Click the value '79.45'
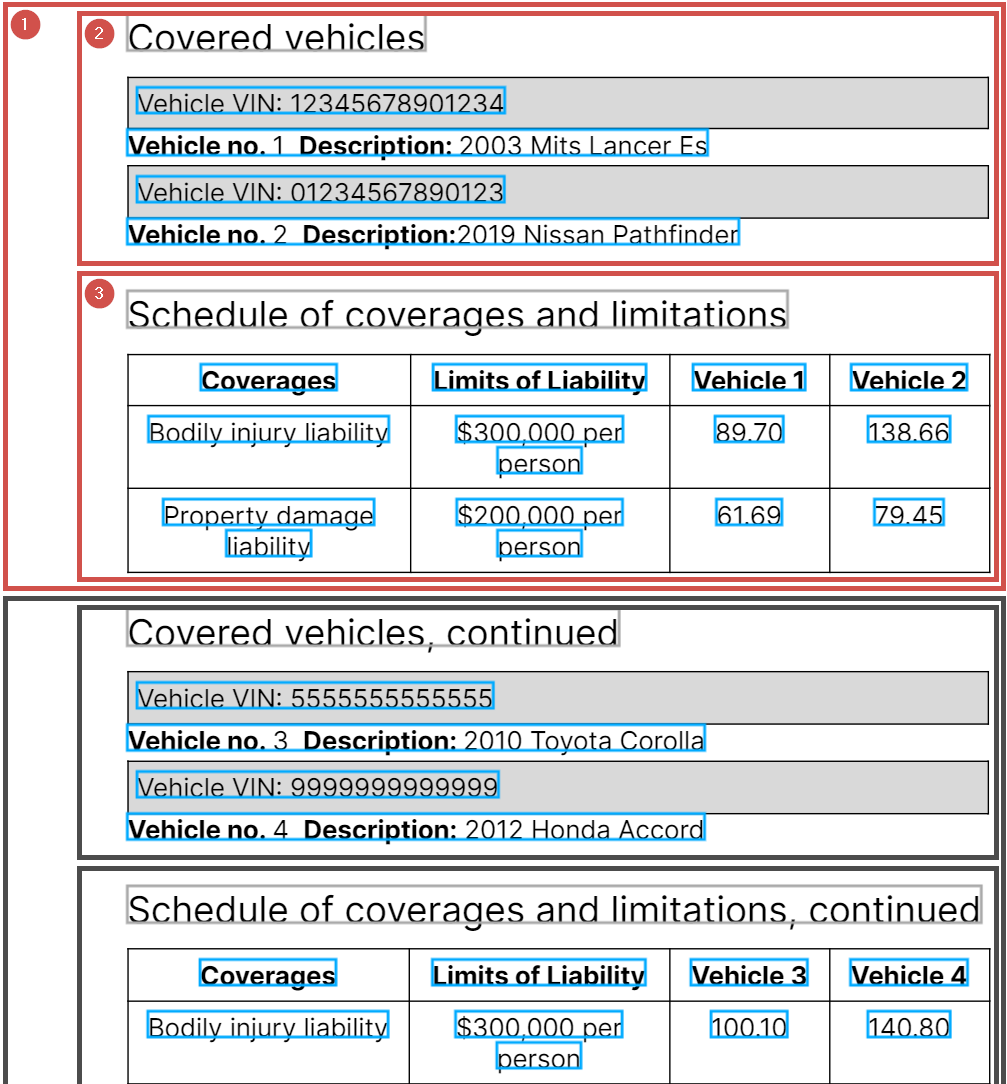1007x1084 pixels. (x=909, y=512)
